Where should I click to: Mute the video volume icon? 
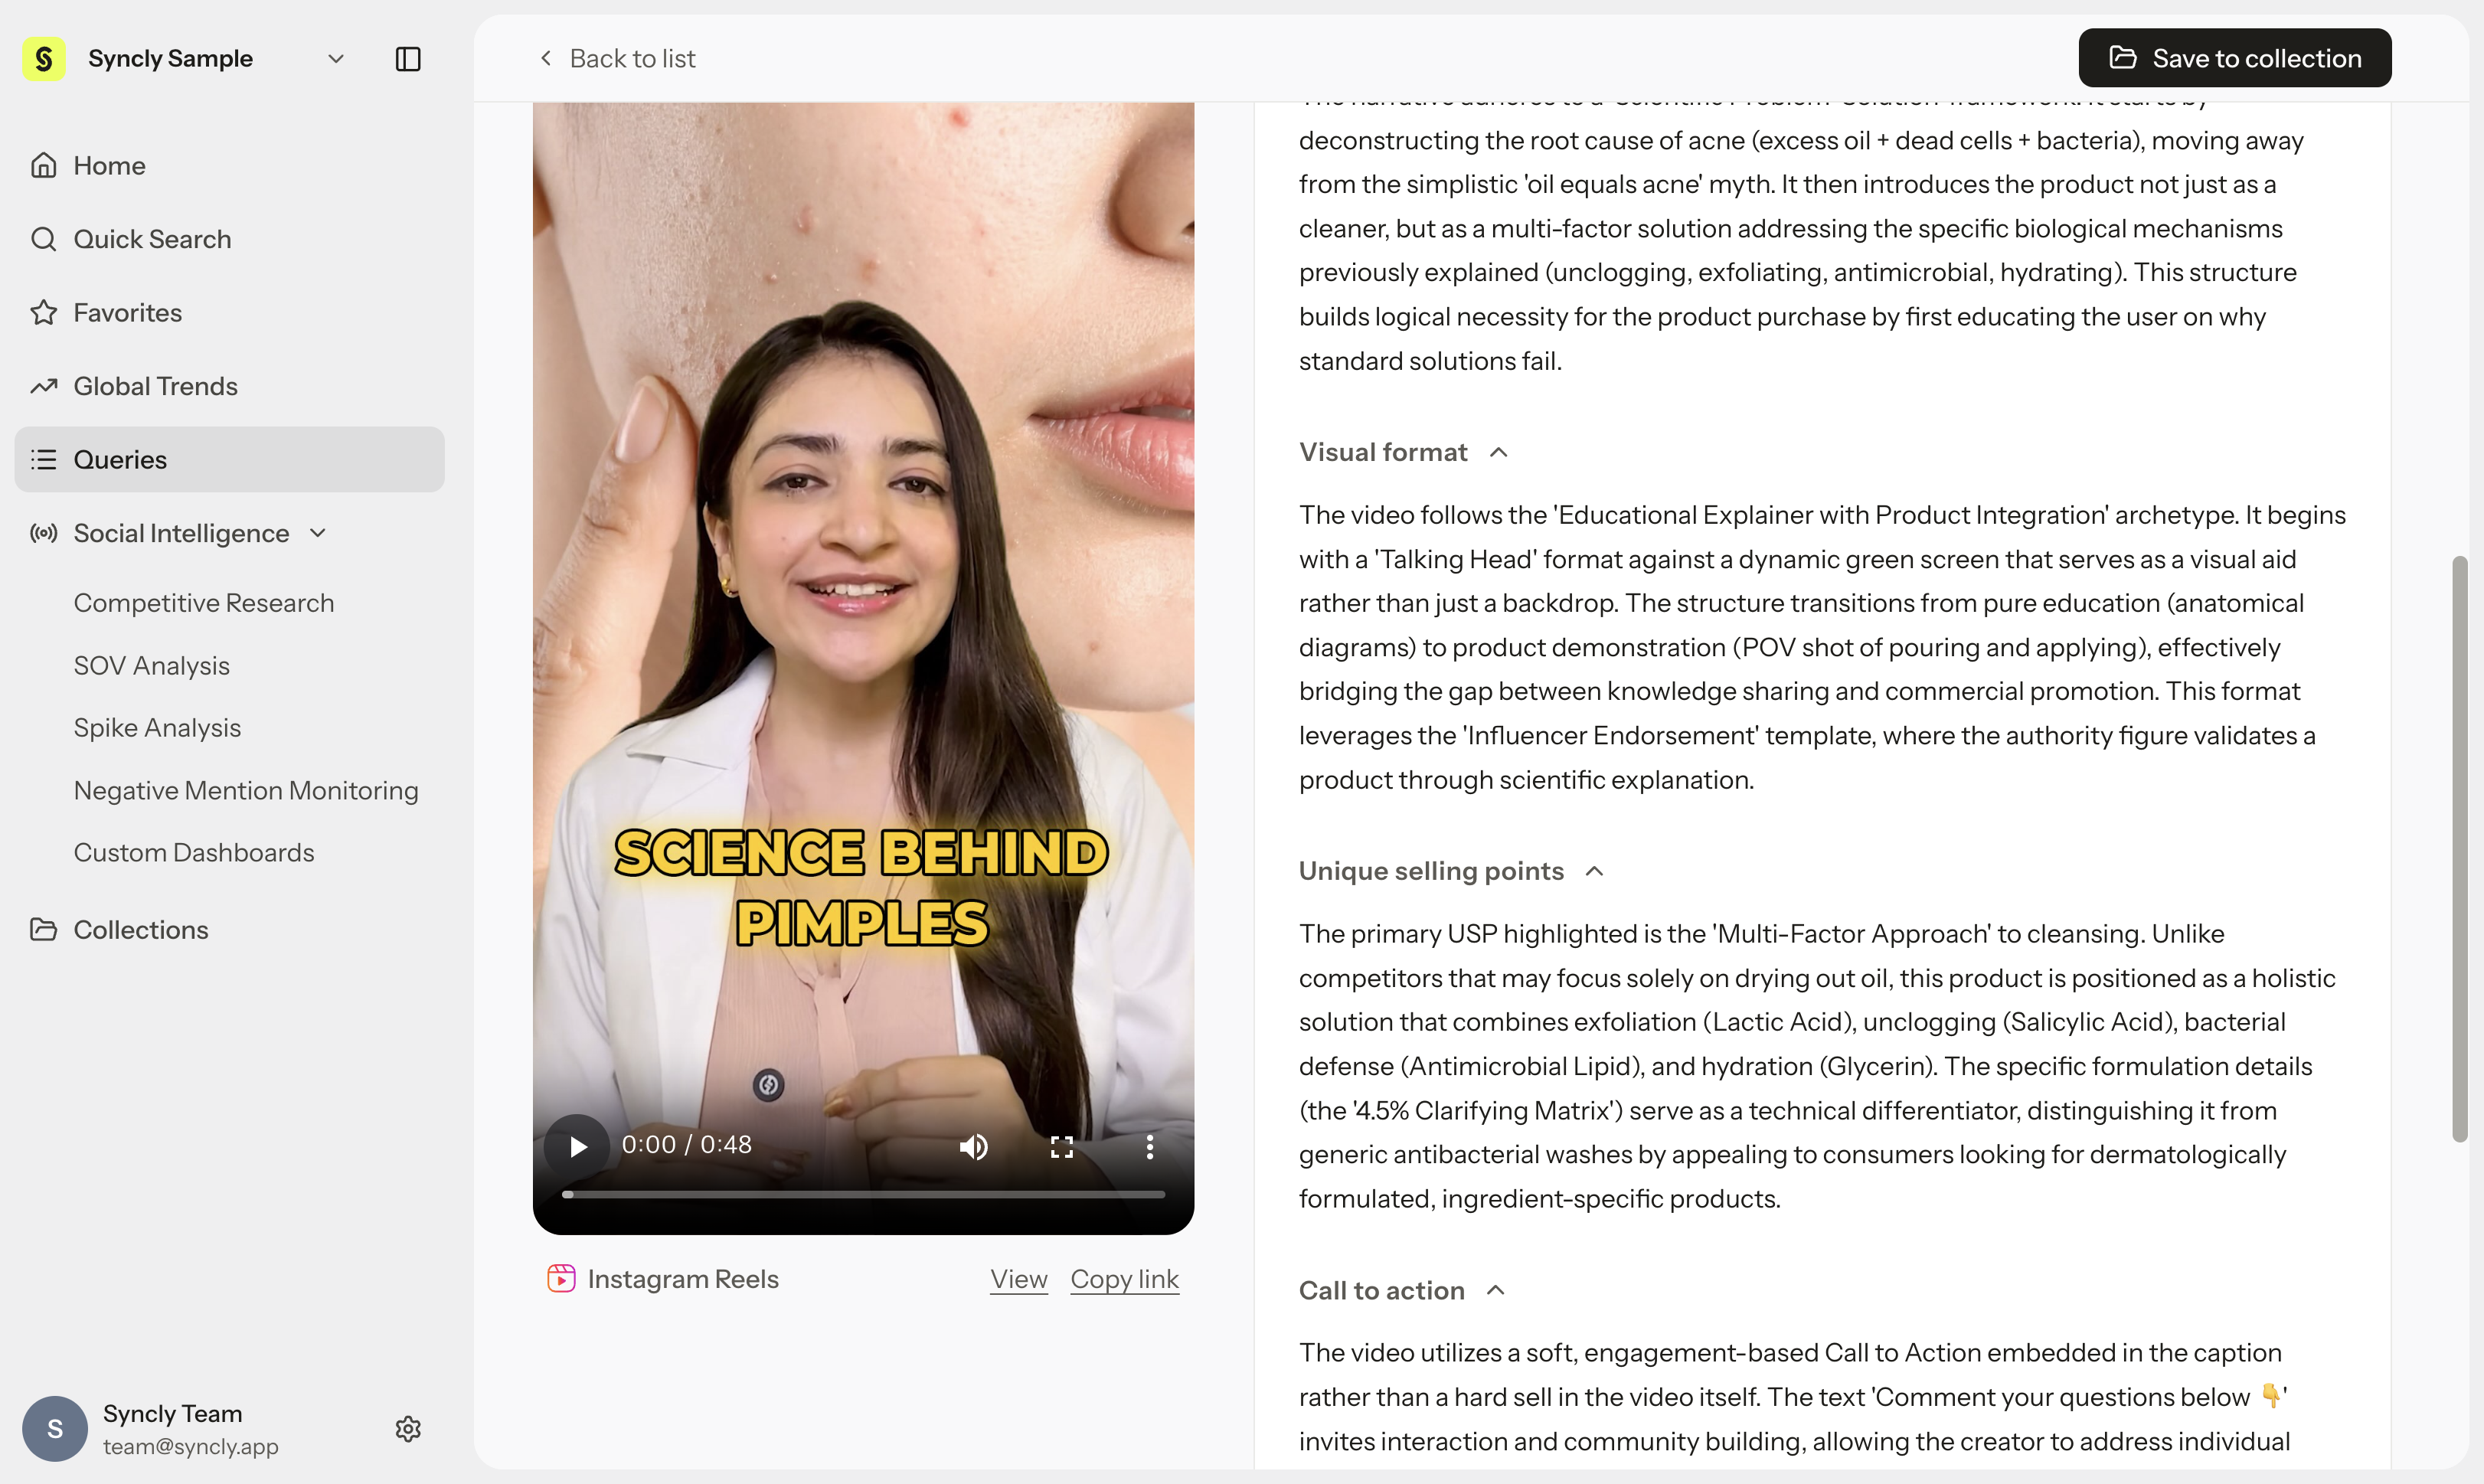point(973,1147)
